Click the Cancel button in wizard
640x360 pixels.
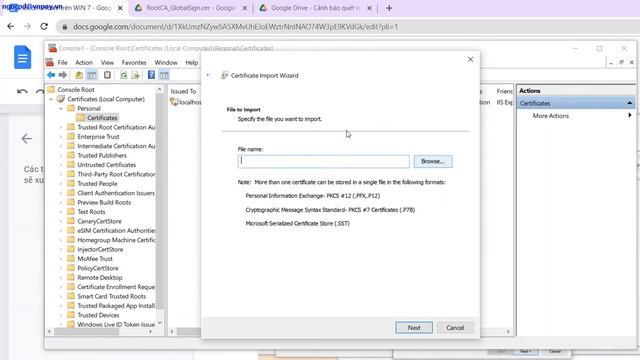coord(455,327)
